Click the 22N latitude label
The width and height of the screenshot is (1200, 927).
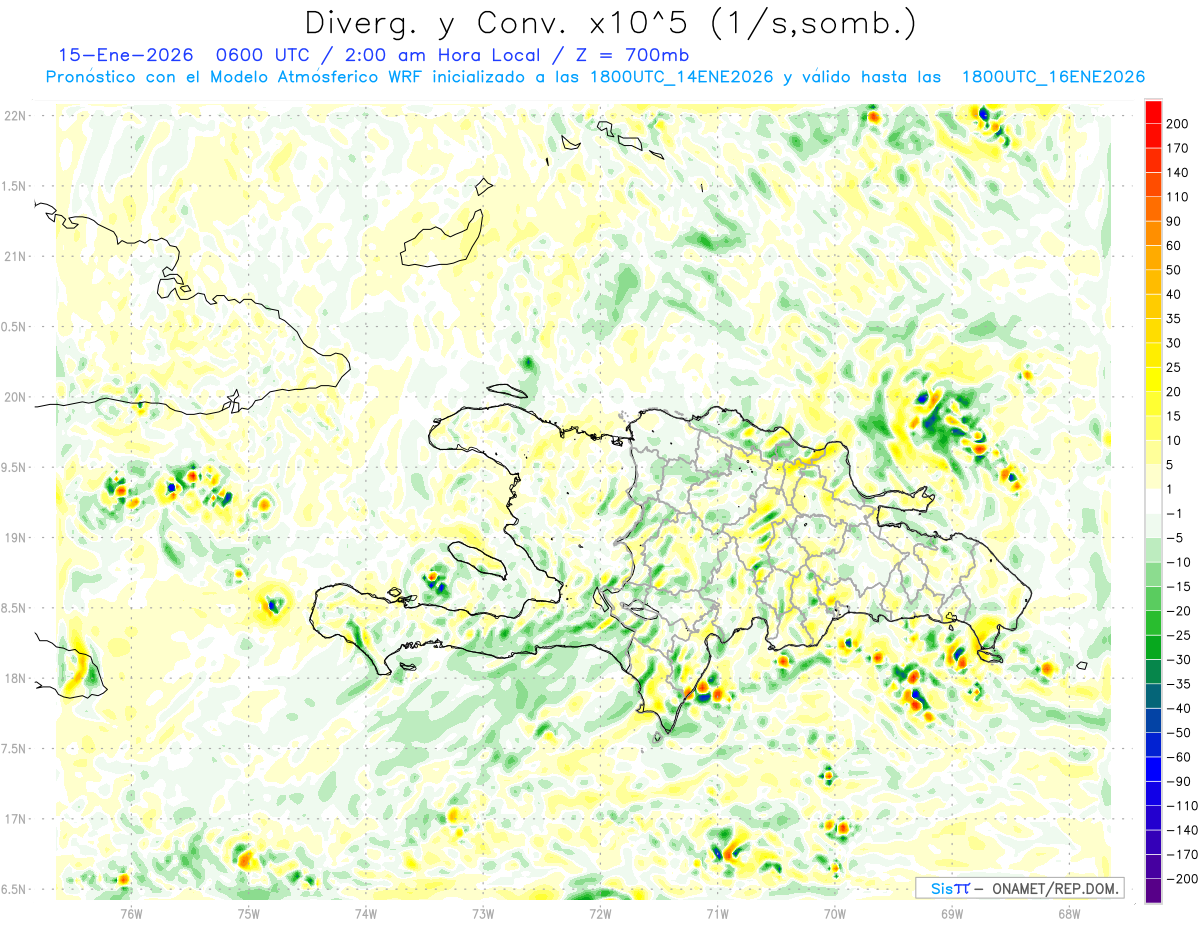14,116
